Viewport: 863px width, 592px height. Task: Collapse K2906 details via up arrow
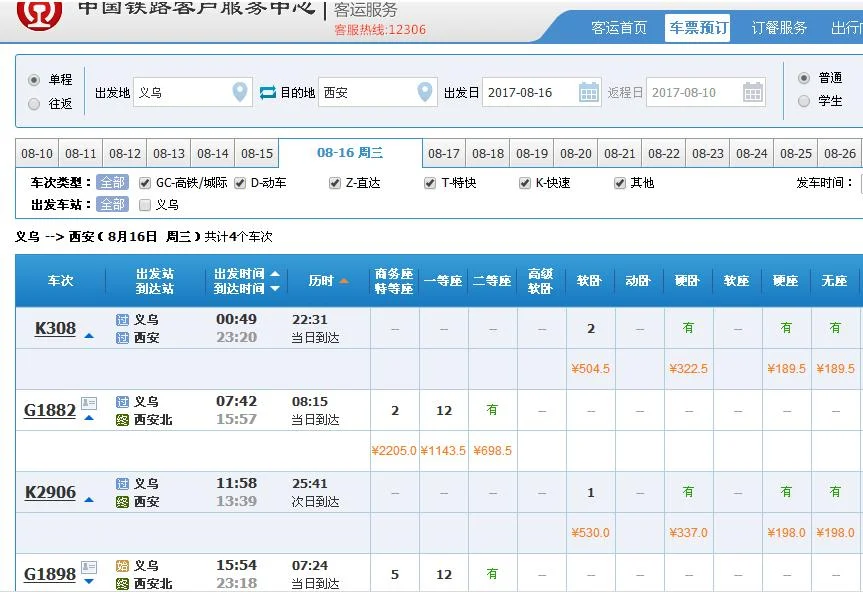click(88, 498)
